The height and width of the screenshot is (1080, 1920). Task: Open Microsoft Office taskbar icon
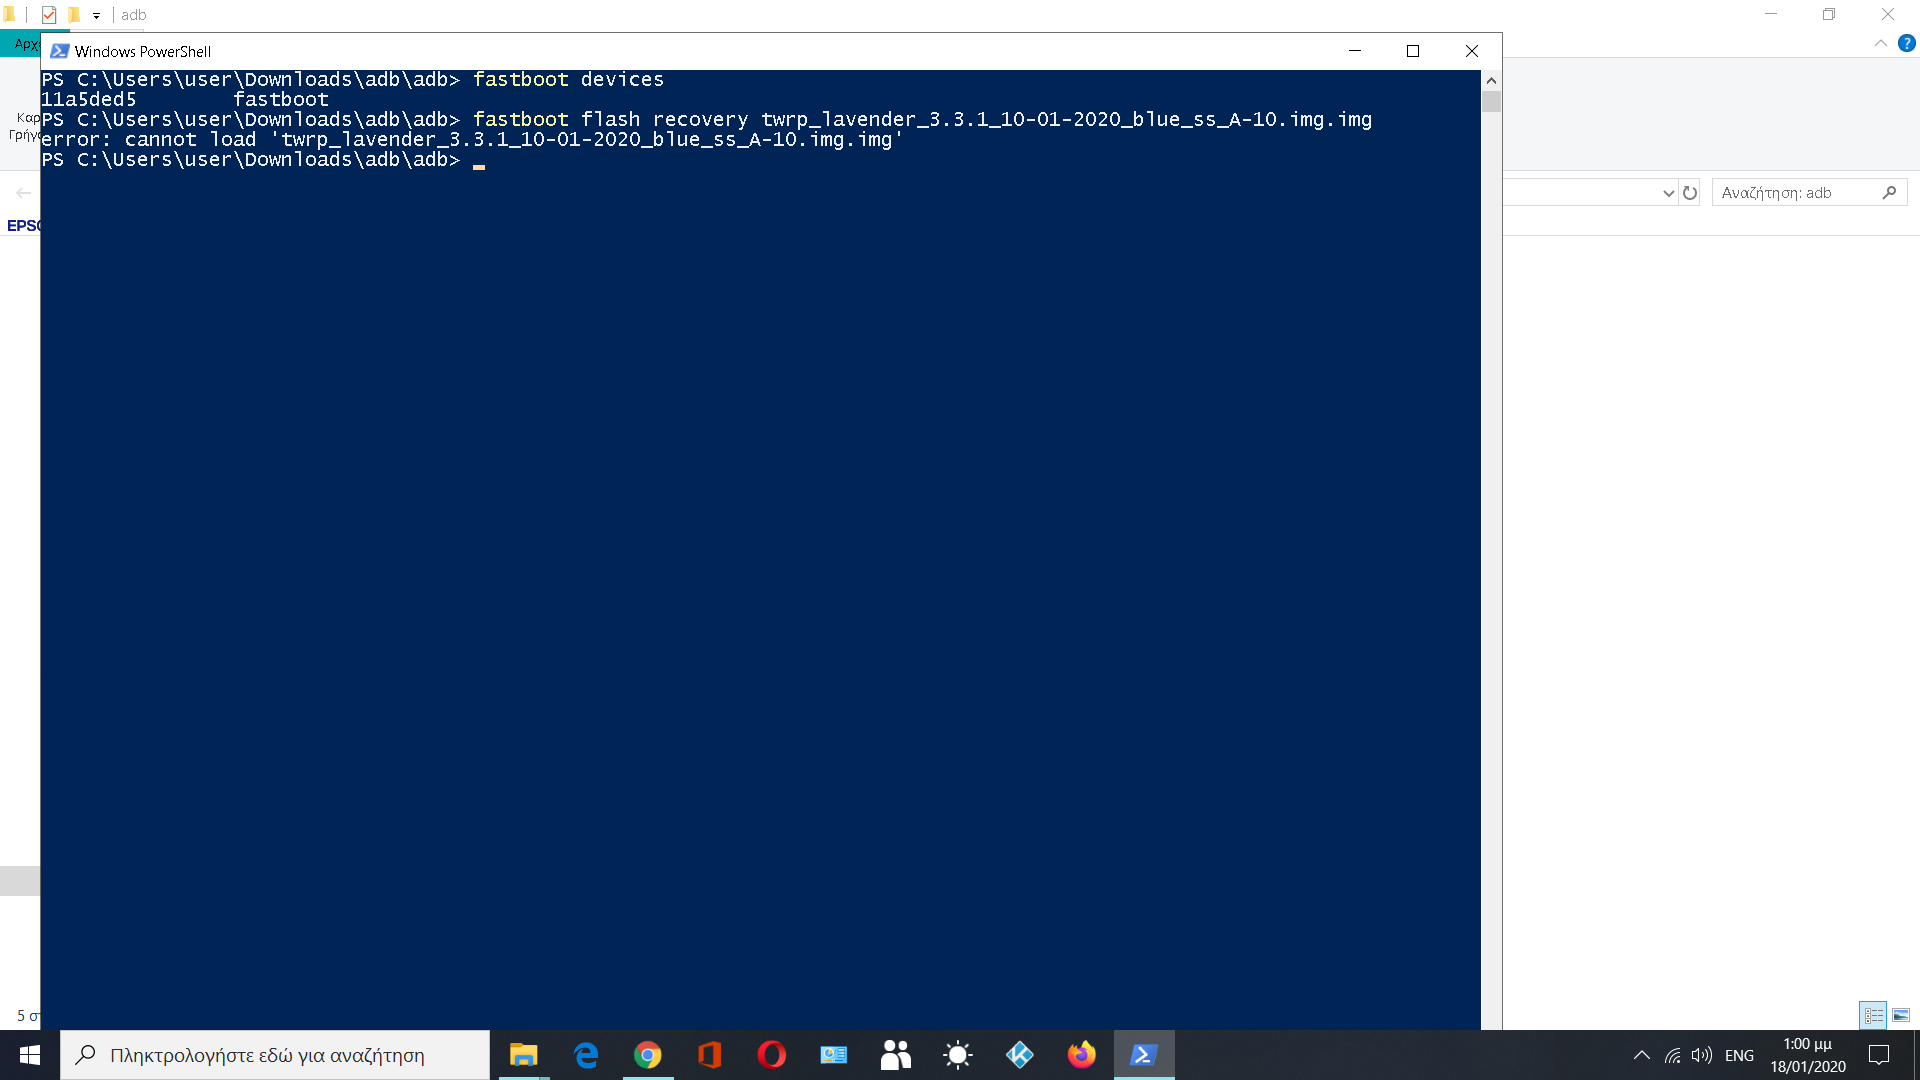tap(710, 1055)
